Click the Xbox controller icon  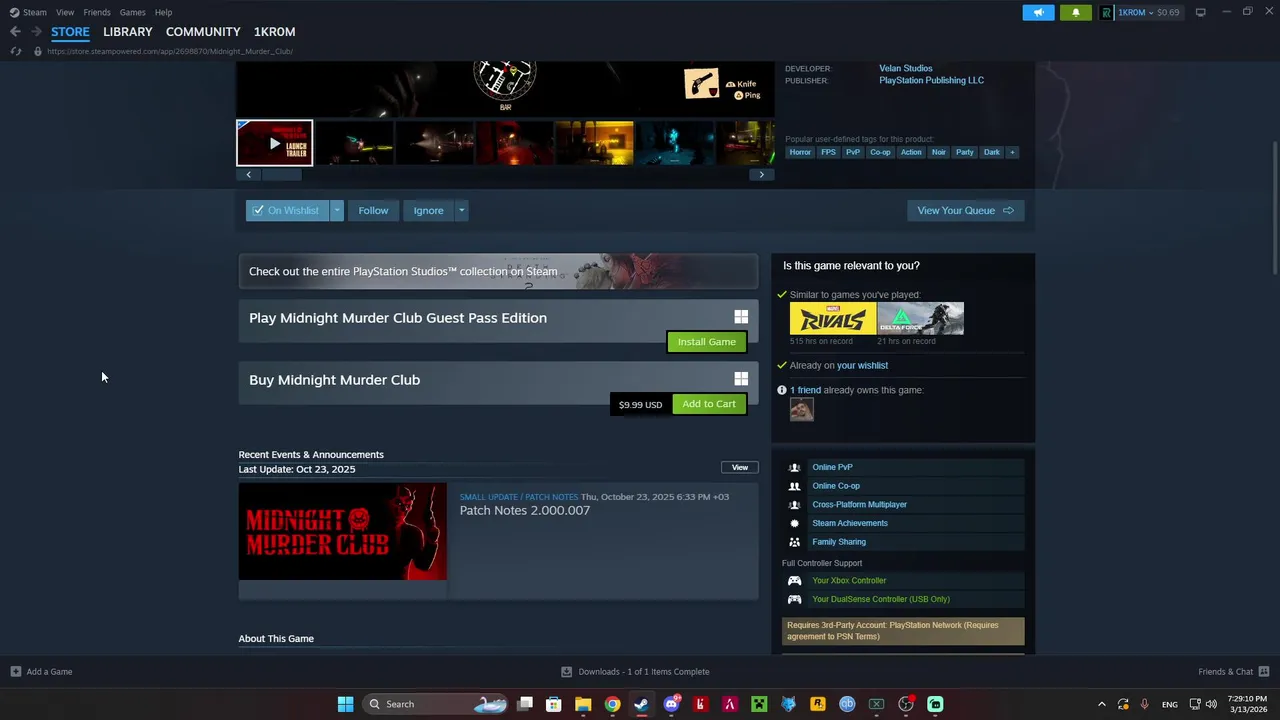794,580
